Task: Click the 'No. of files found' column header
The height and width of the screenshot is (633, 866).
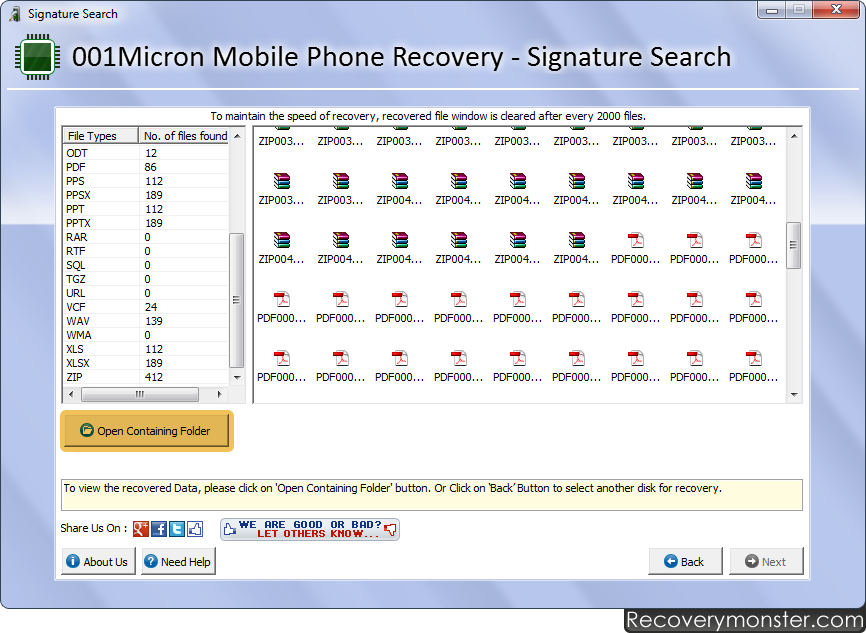Action: (x=183, y=135)
